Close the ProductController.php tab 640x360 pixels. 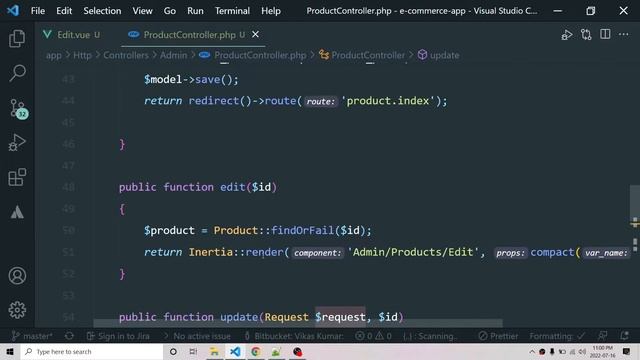click(256, 35)
